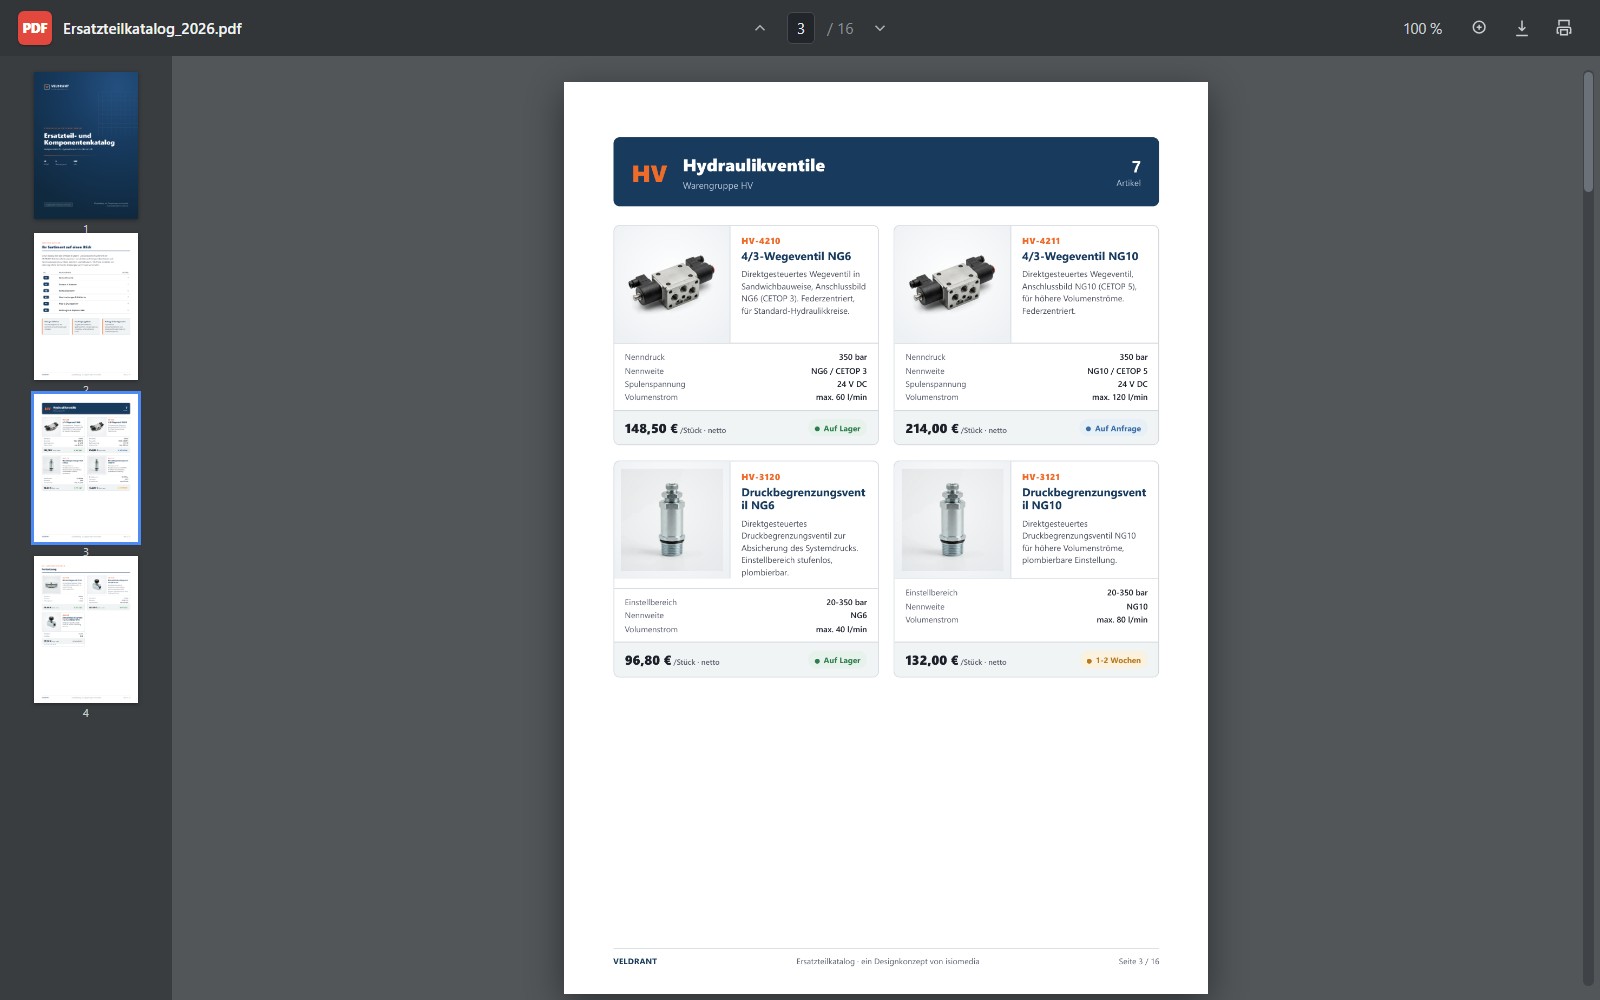
Task: Go to next page with down chevron
Action: tap(880, 28)
